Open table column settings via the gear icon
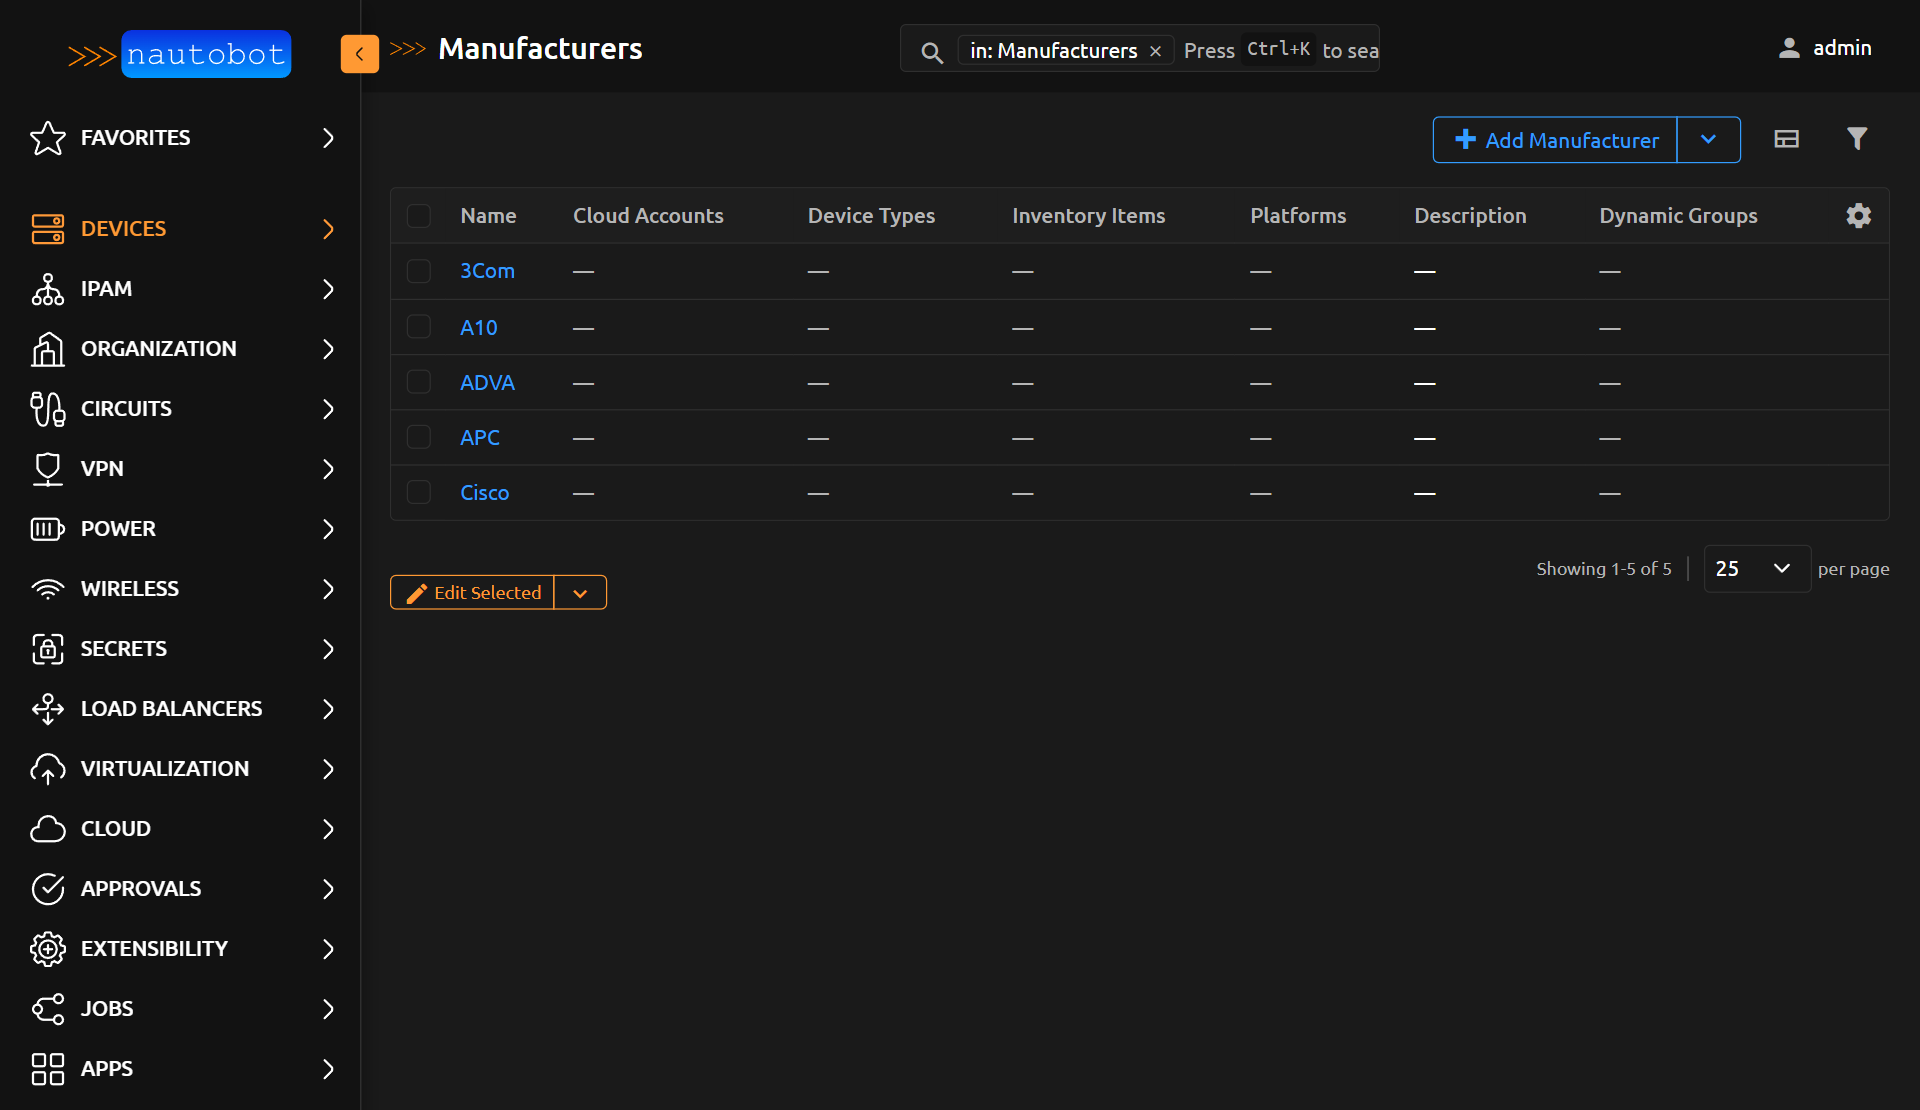Image resolution: width=1920 pixels, height=1110 pixels. pyautogui.click(x=1859, y=215)
